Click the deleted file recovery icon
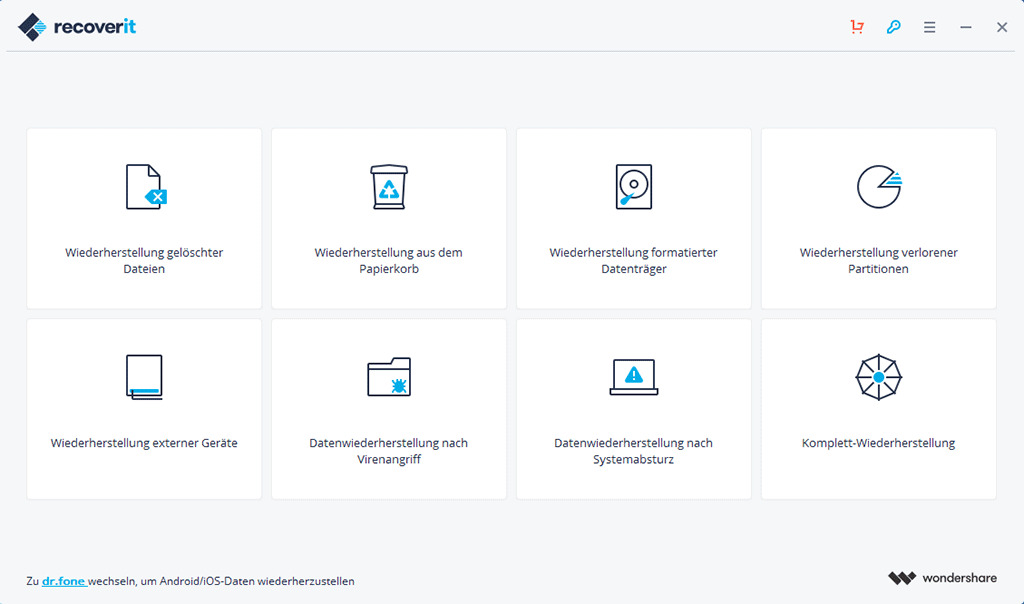Viewport: 1024px width, 604px height. pos(146,187)
